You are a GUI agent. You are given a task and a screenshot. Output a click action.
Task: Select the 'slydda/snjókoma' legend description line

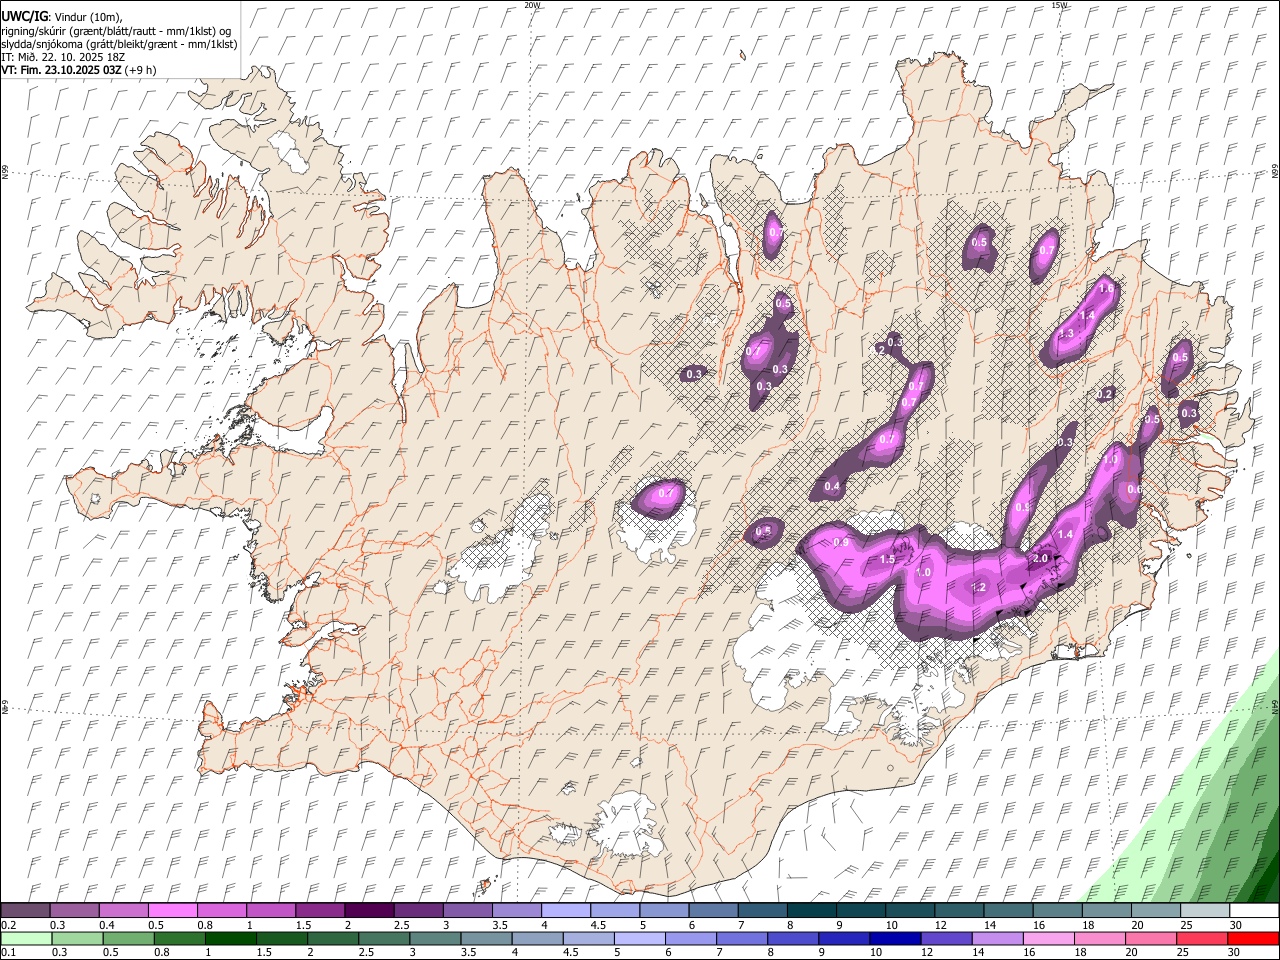pyautogui.click(x=119, y=44)
